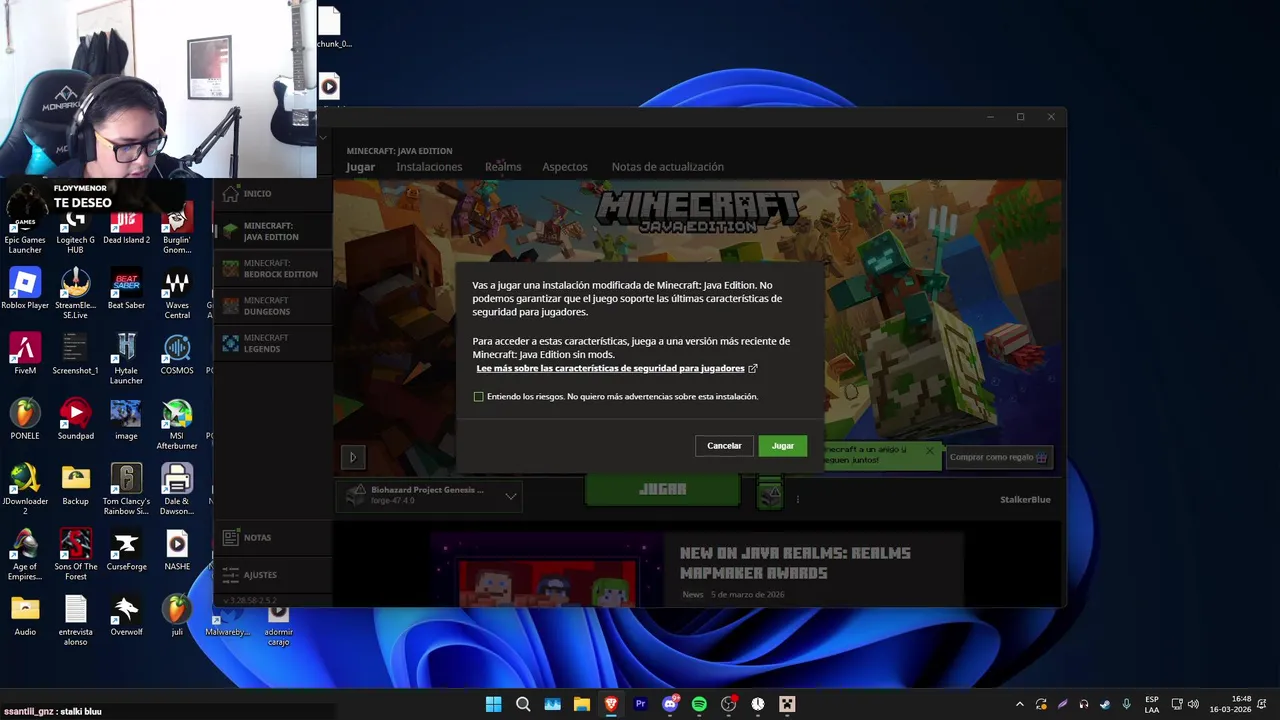This screenshot has height=720, width=1280.
Task: Select Minecraft Legends in sidebar
Action: [272, 344]
